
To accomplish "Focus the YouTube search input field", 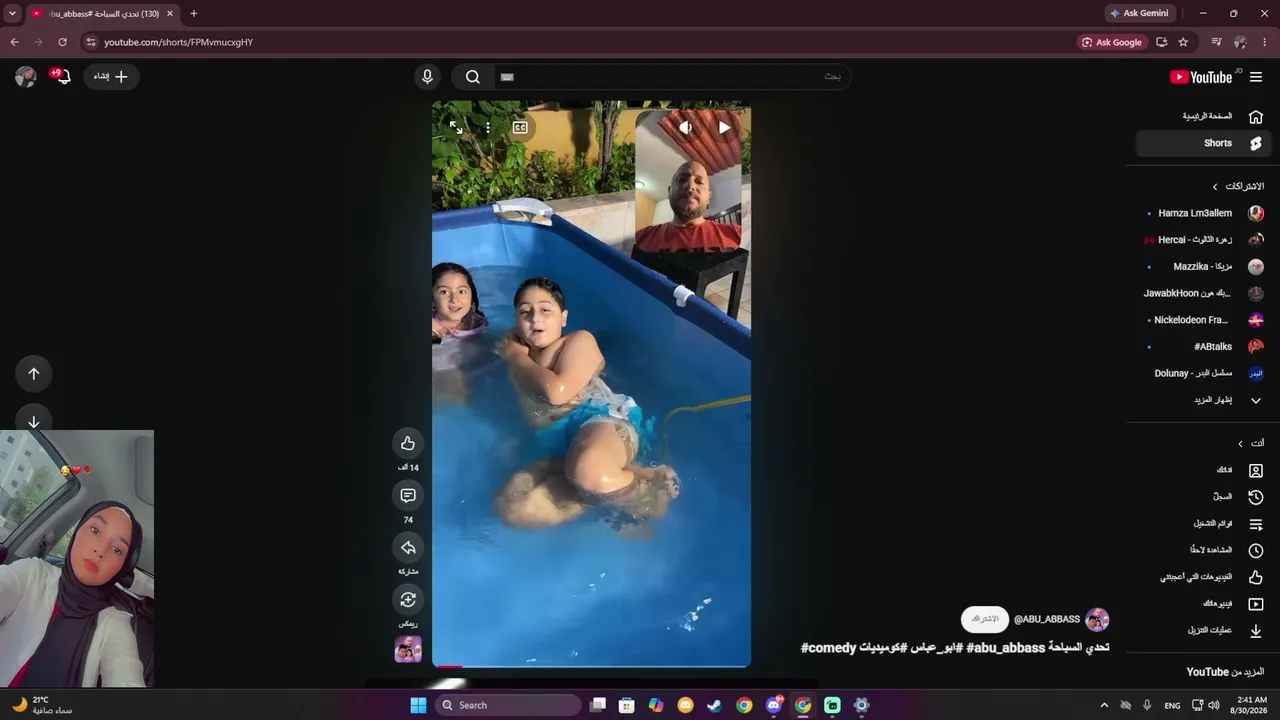I will coord(671,77).
